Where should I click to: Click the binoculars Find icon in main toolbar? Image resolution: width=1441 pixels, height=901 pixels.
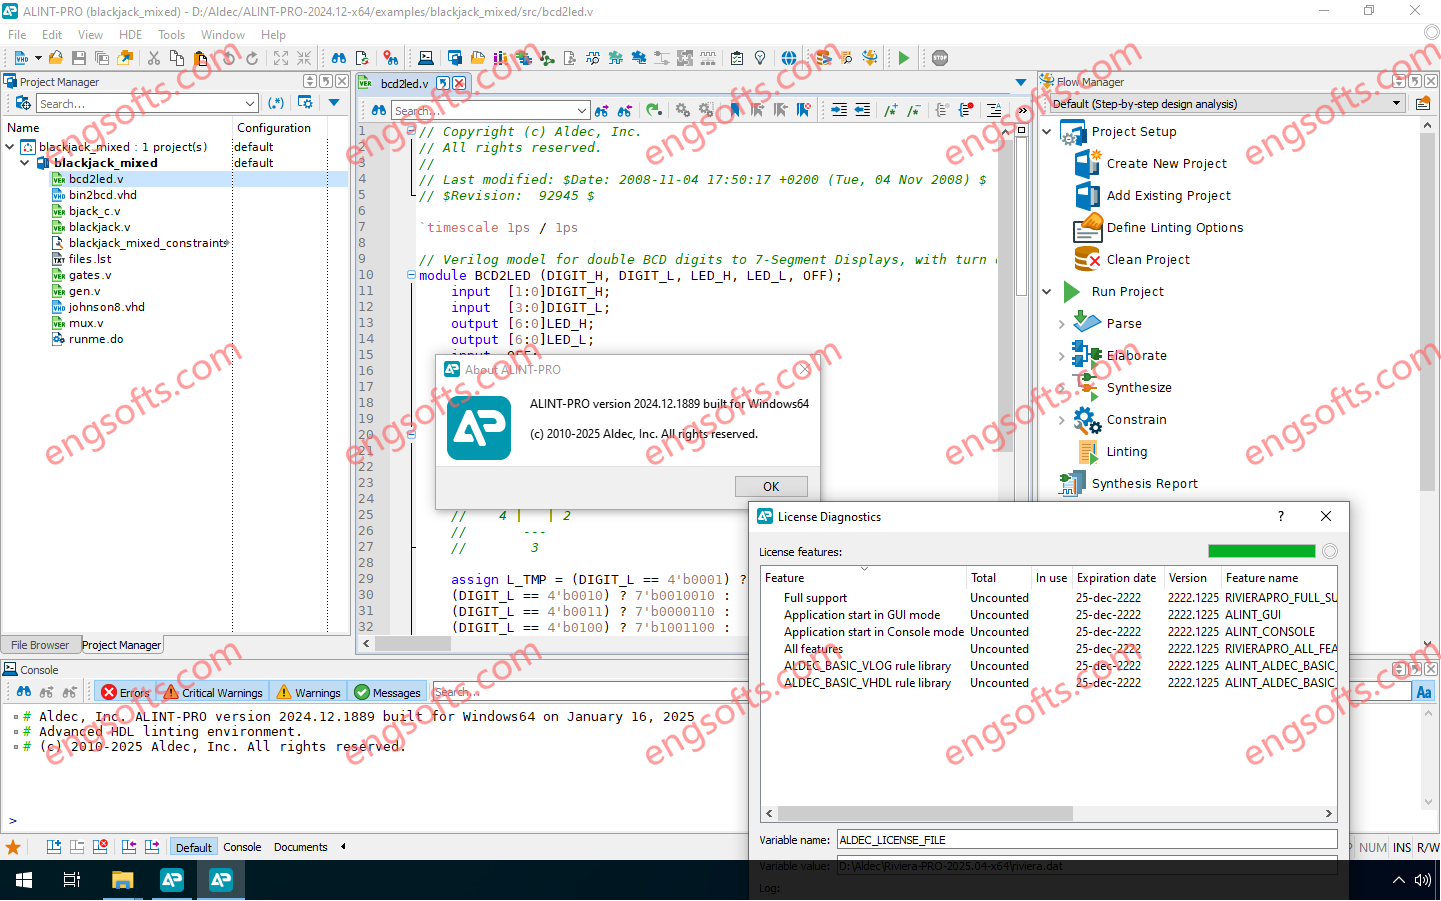[339, 58]
